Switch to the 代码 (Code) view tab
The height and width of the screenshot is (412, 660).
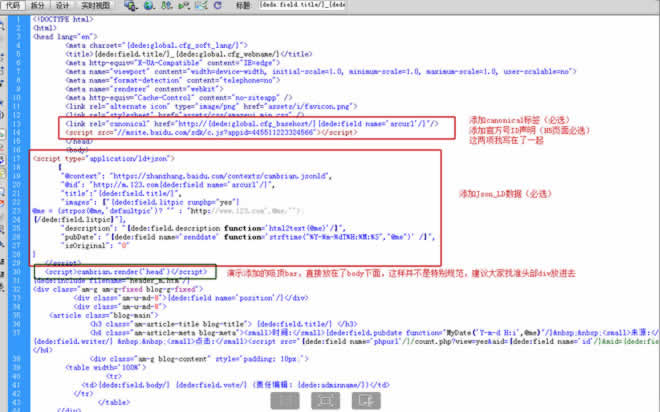click(x=12, y=6)
